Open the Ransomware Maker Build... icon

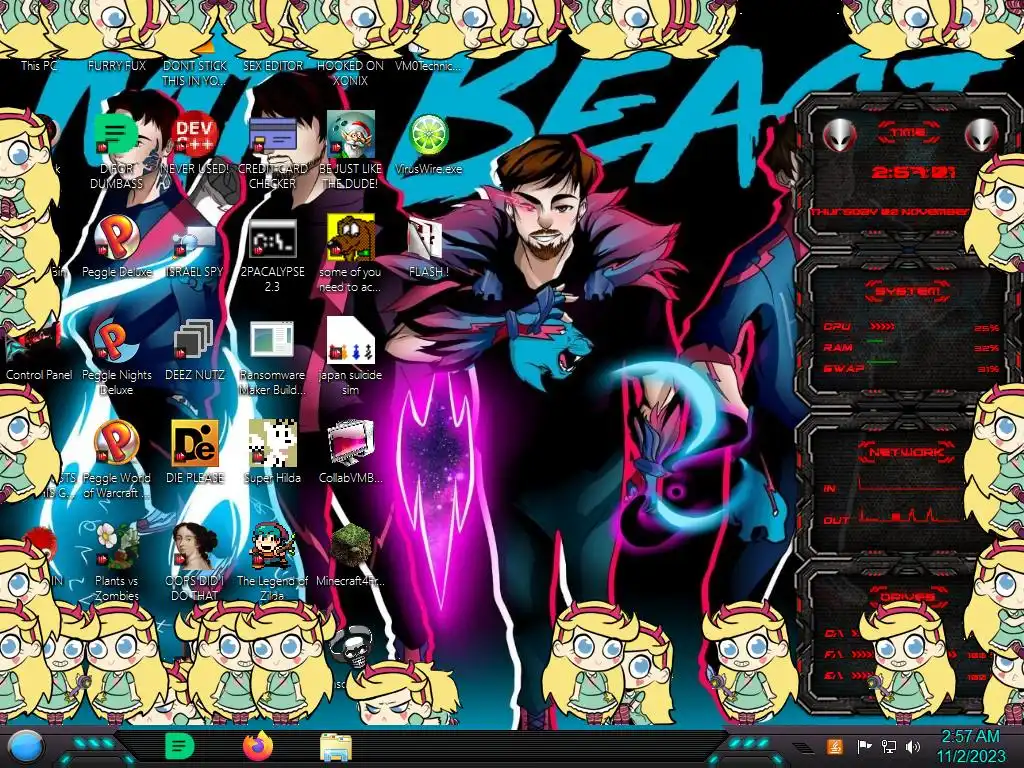pos(272,342)
